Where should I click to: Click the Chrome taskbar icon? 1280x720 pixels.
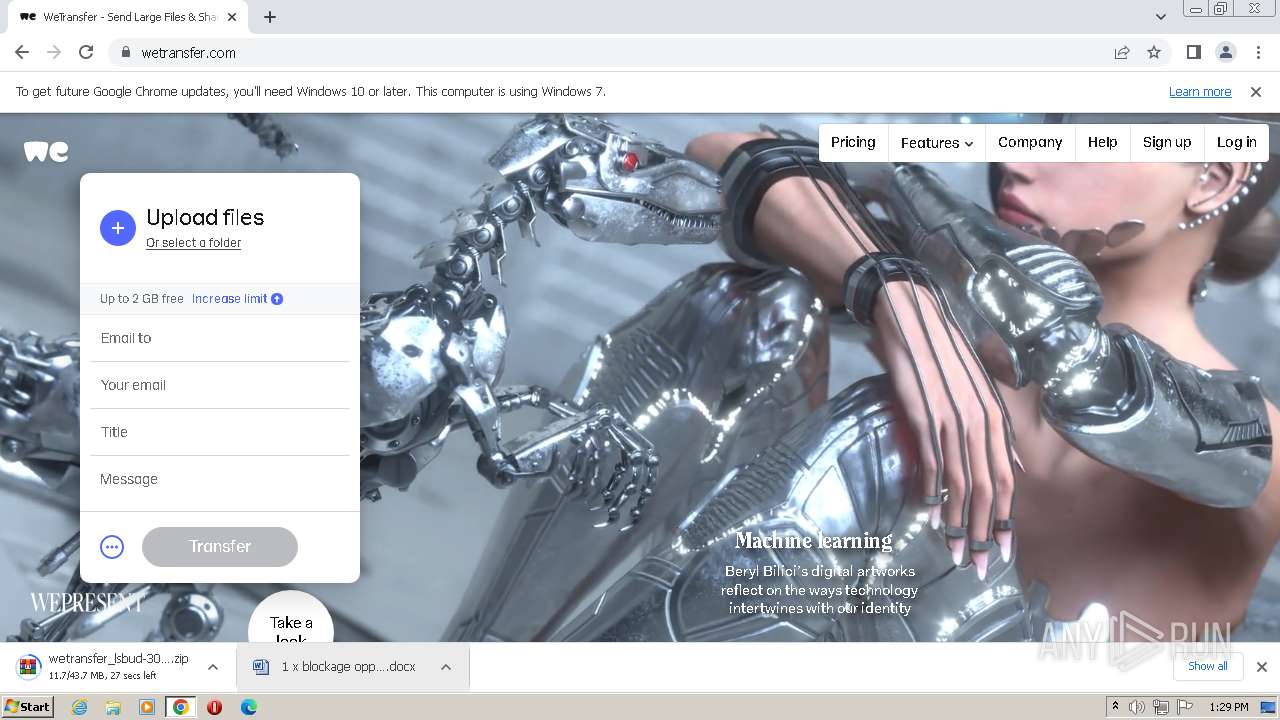click(x=181, y=707)
